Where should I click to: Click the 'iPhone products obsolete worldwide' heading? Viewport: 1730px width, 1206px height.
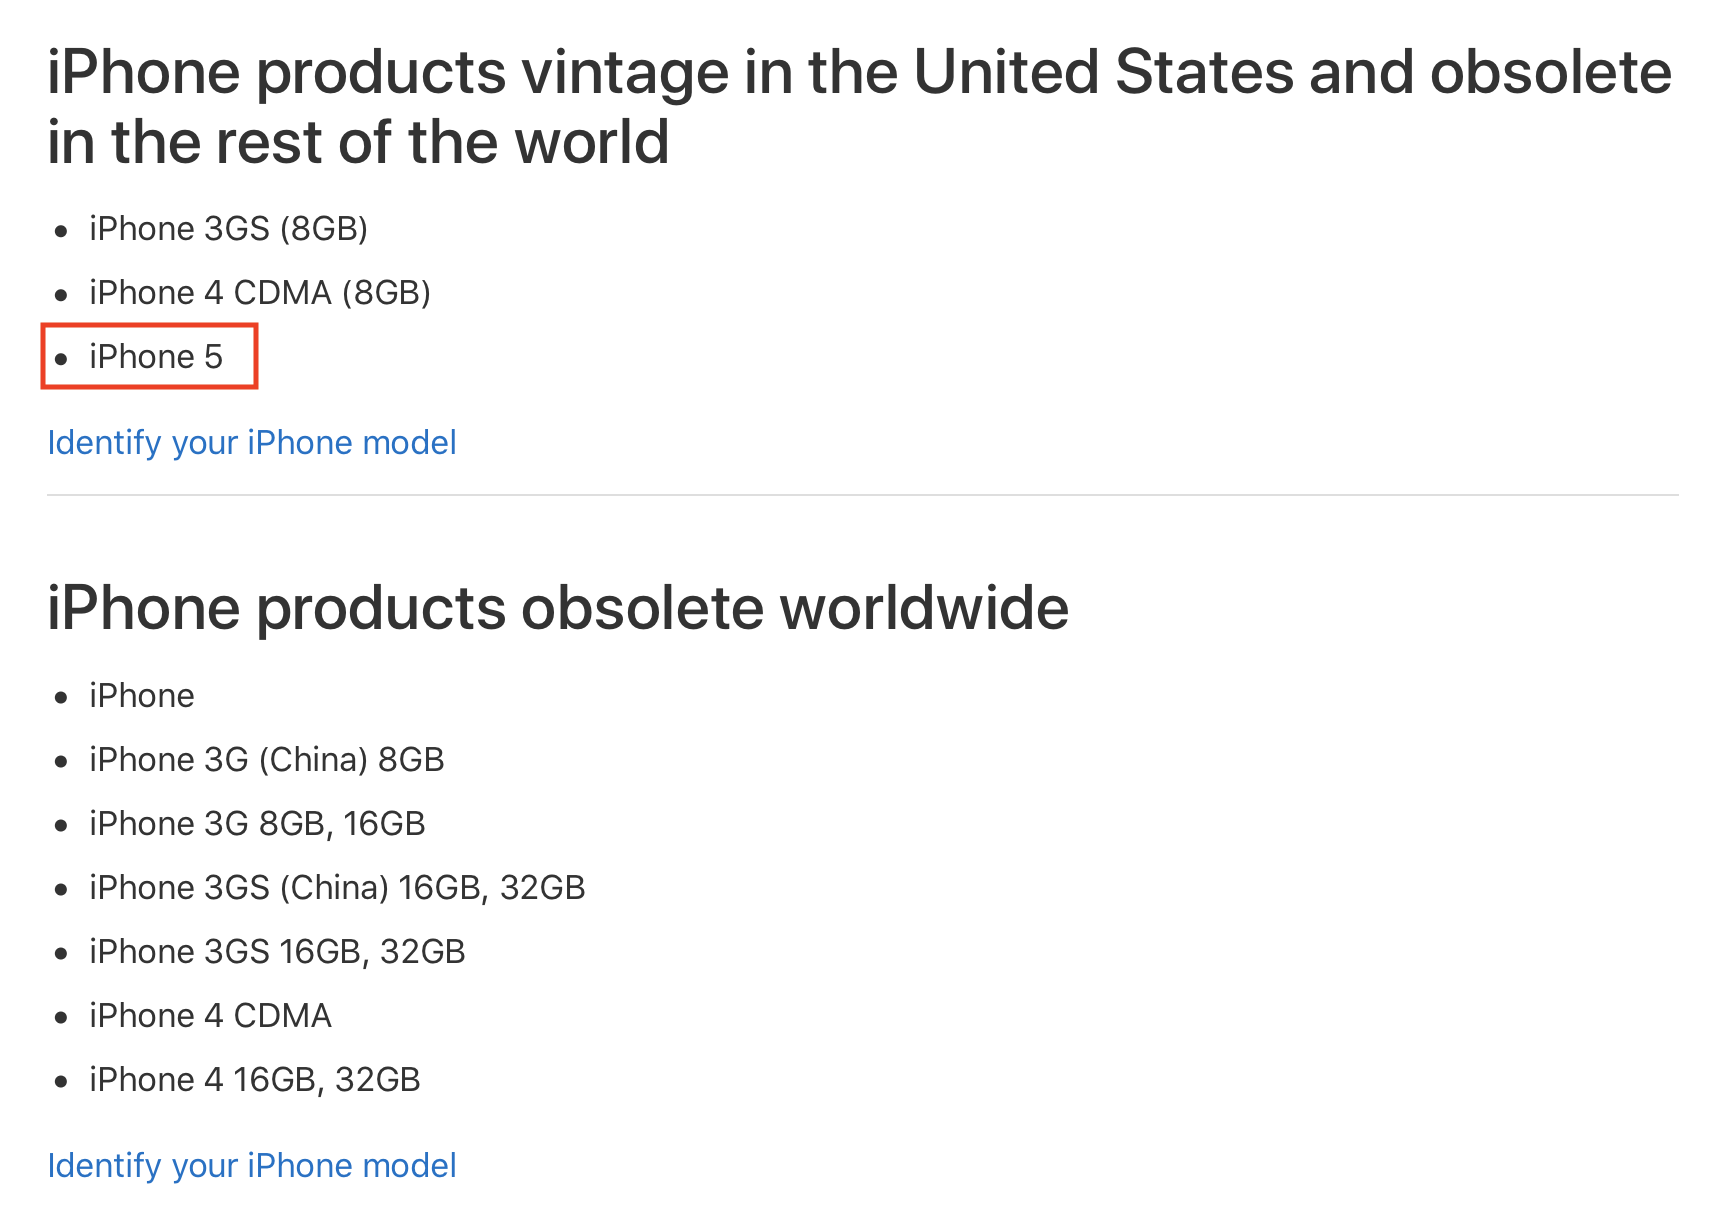point(558,608)
